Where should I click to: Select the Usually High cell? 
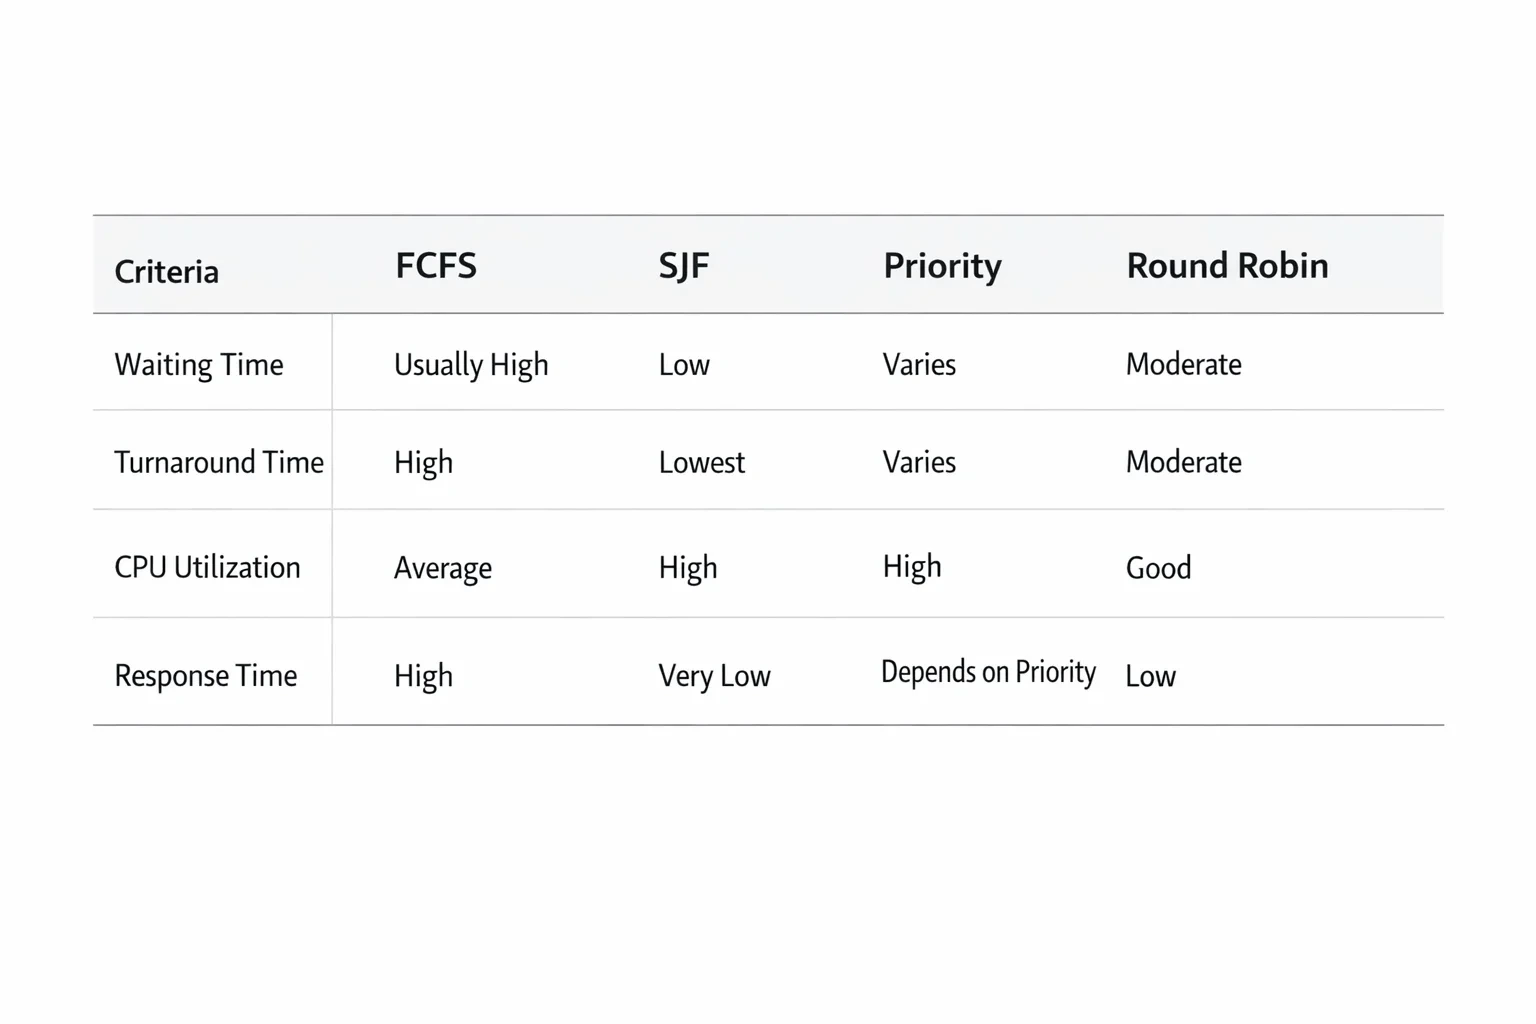point(471,365)
